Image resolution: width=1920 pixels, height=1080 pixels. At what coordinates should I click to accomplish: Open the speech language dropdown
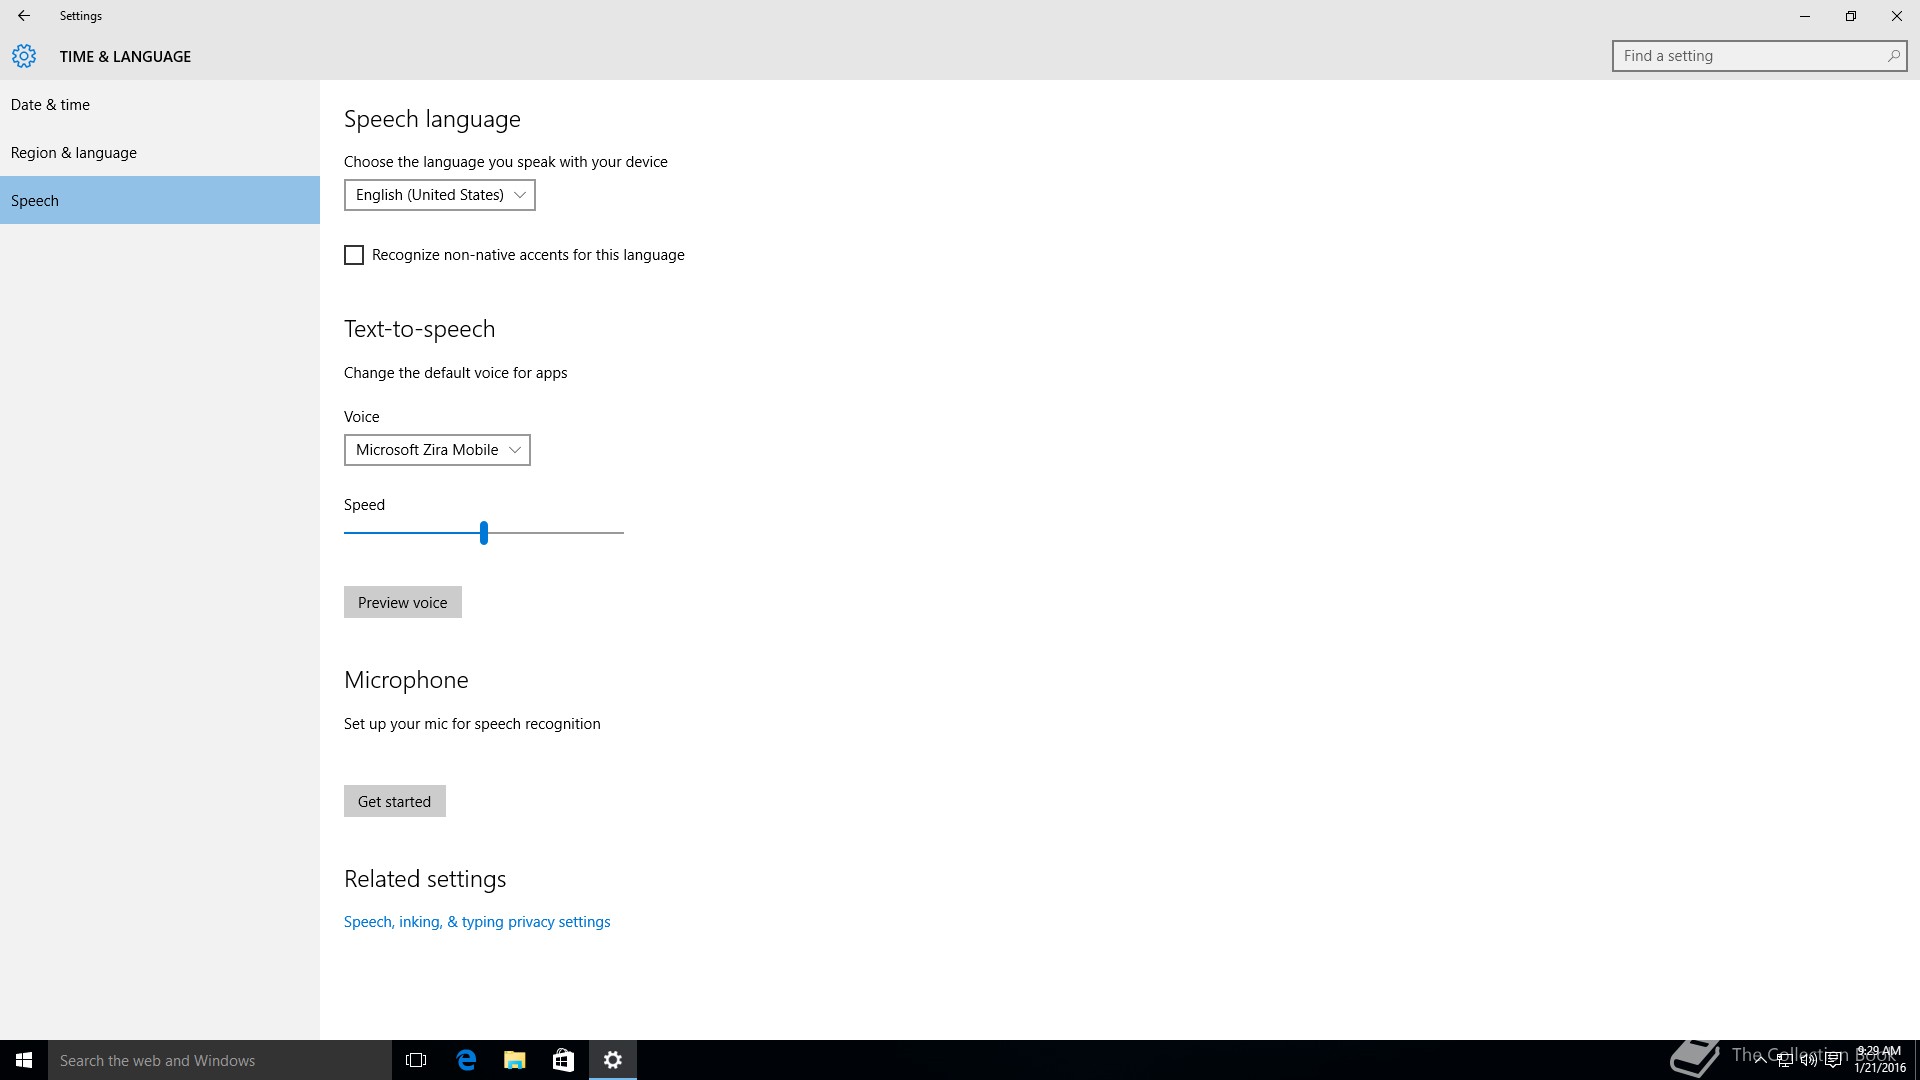(x=439, y=195)
